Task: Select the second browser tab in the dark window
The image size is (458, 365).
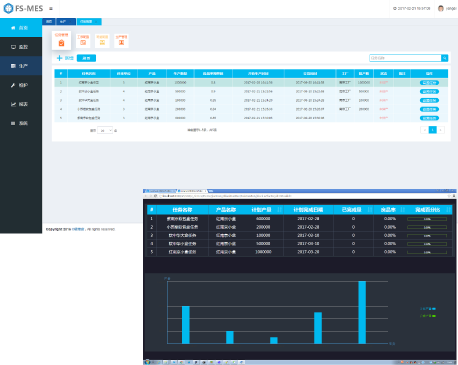Action: (x=191, y=191)
